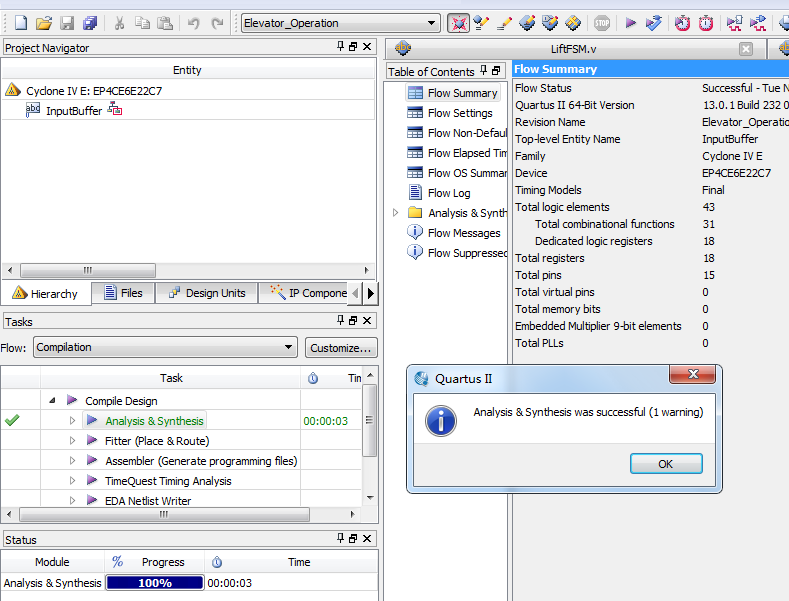Click the Stop Processing icon
789x601 pixels.
pyautogui.click(x=602, y=23)
